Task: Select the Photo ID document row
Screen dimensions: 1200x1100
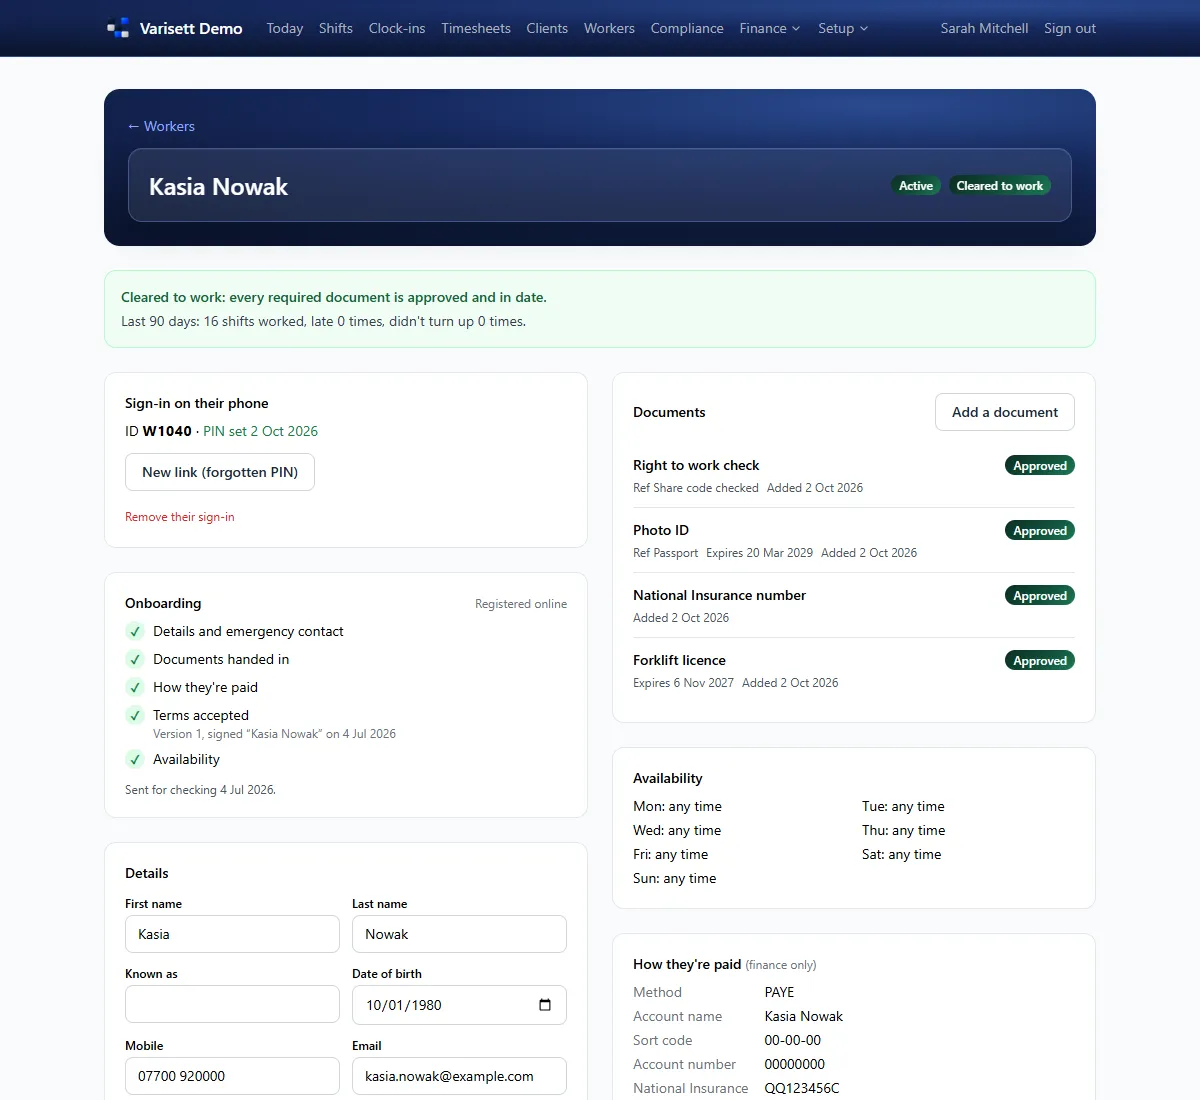Action: click(854, 540)
